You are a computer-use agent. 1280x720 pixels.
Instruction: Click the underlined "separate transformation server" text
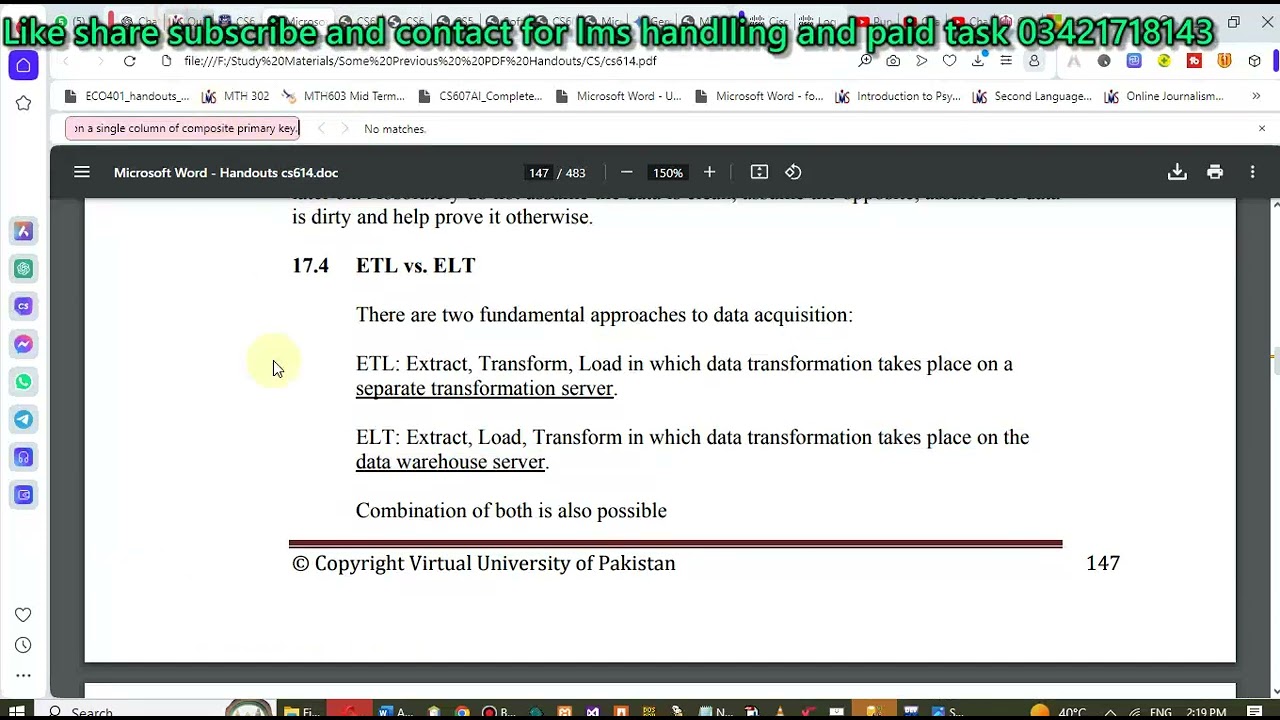(484, 389)
